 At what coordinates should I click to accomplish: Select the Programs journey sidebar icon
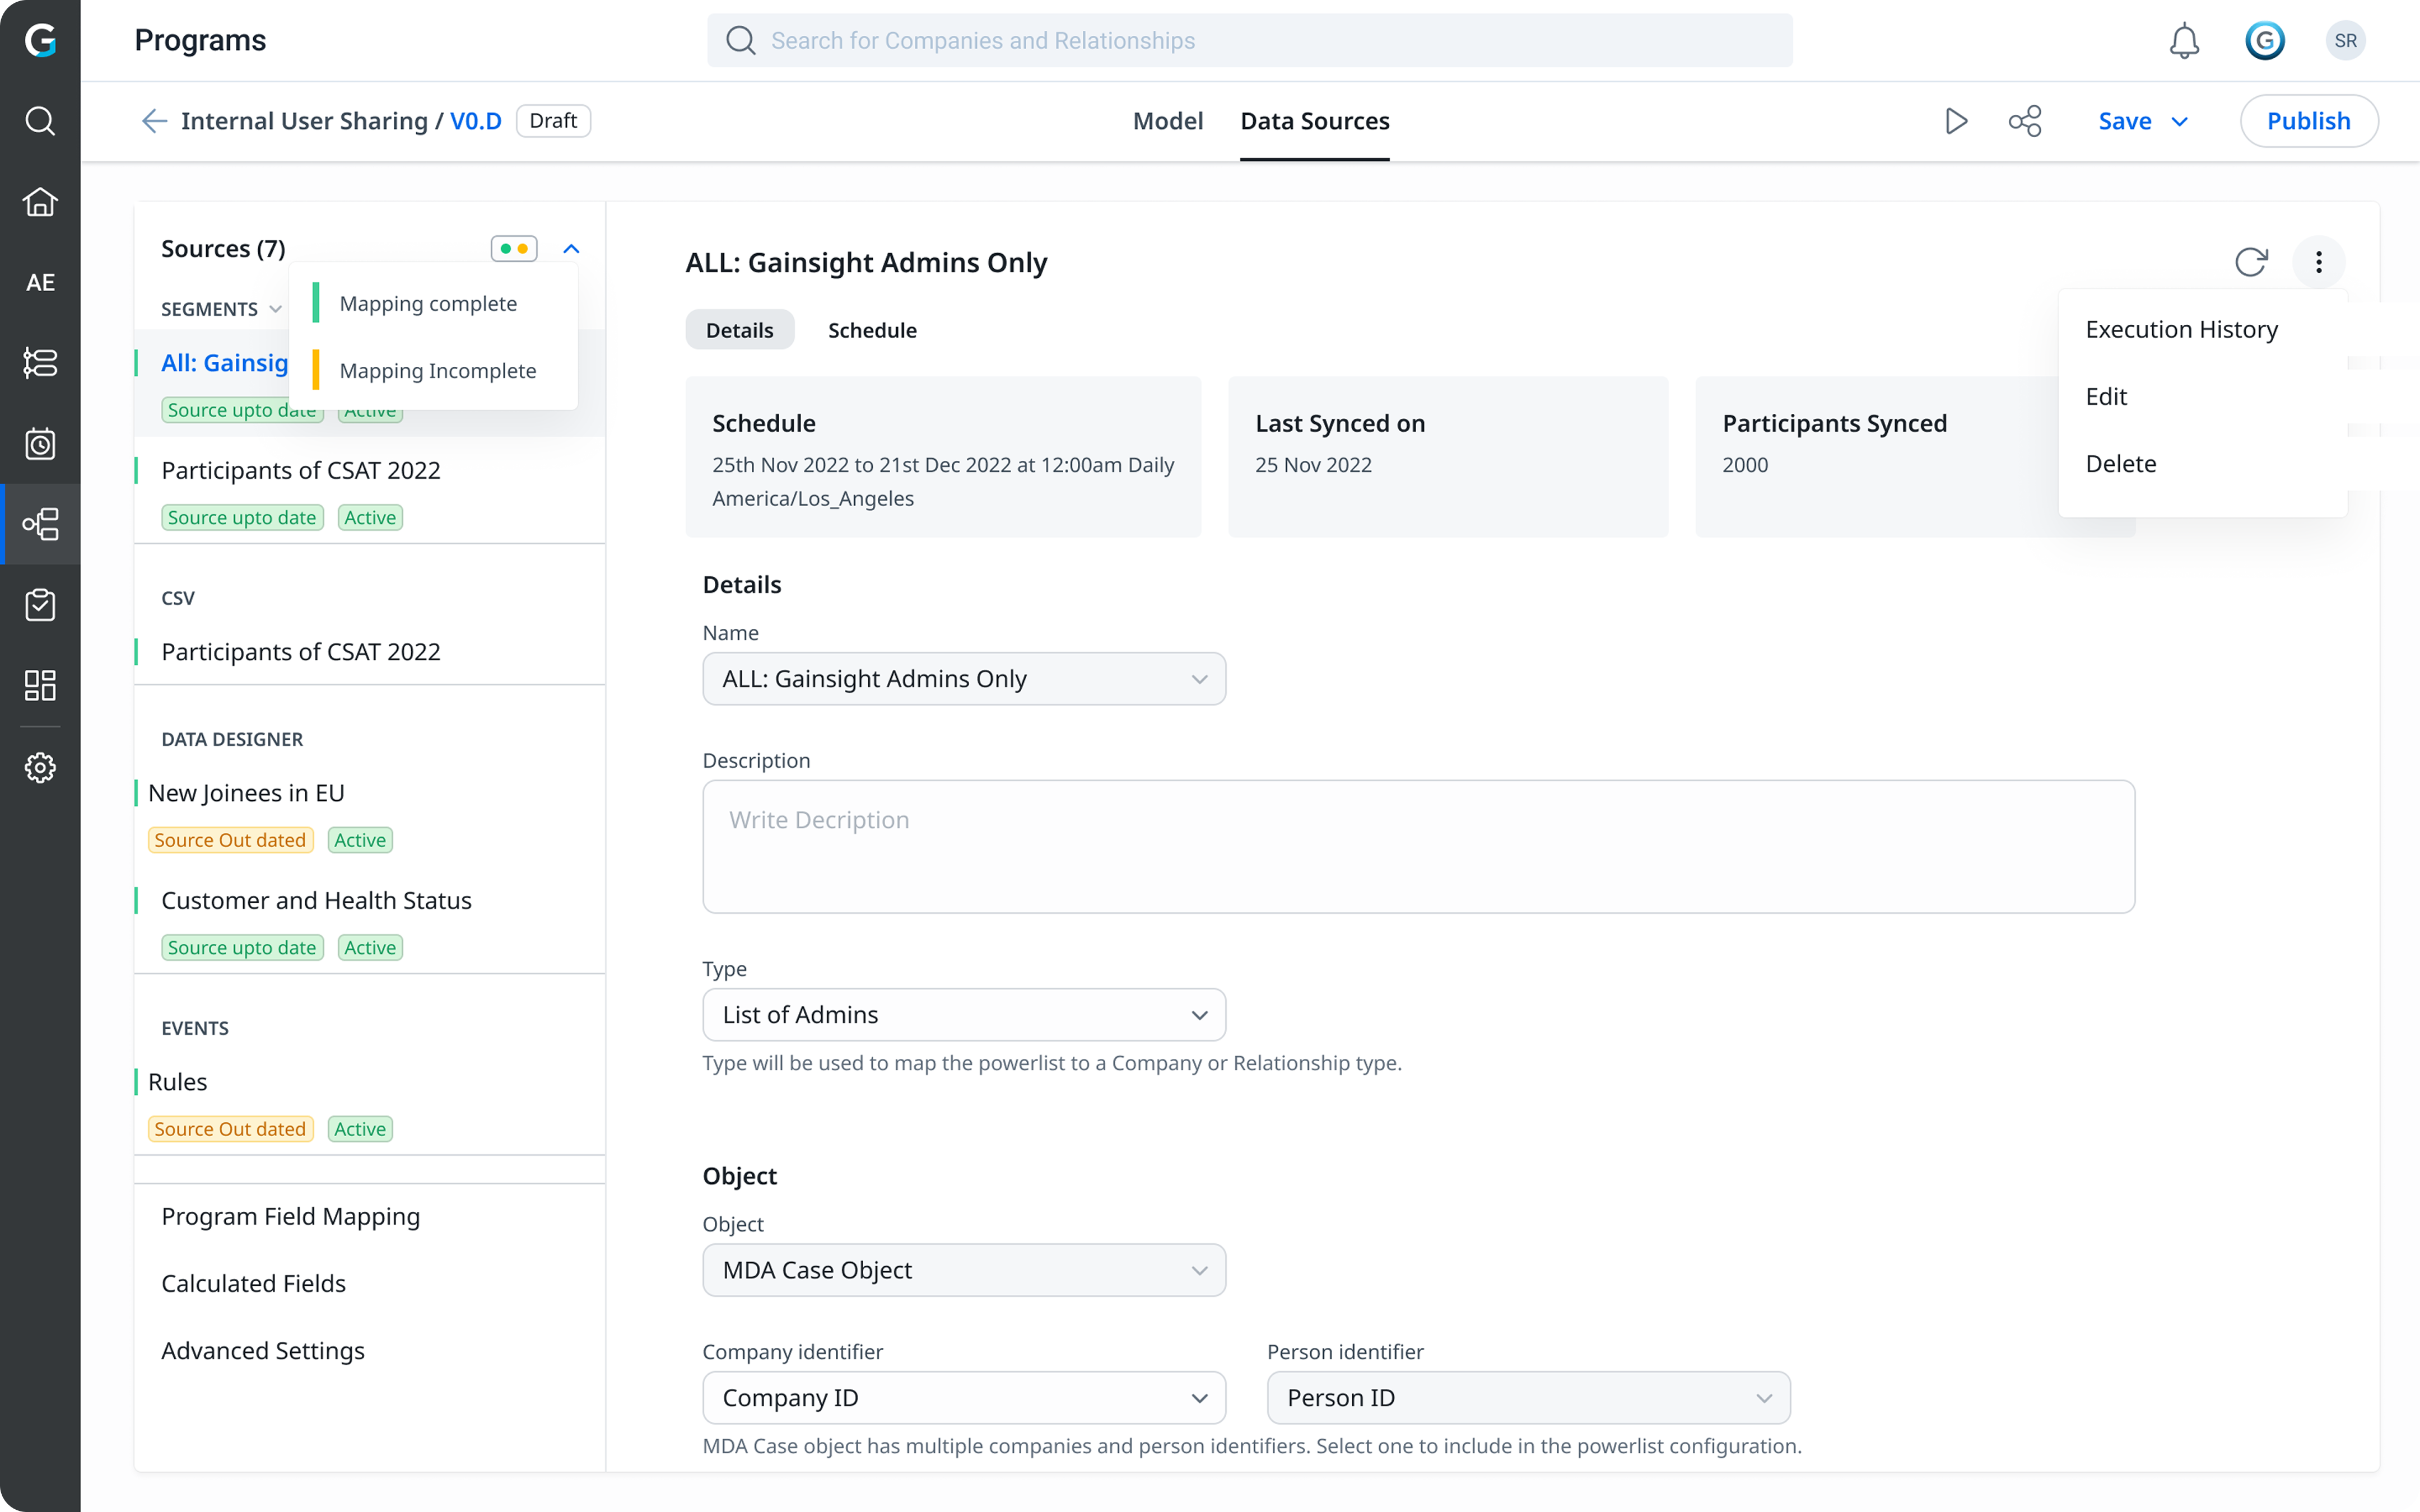click(40, 524)
